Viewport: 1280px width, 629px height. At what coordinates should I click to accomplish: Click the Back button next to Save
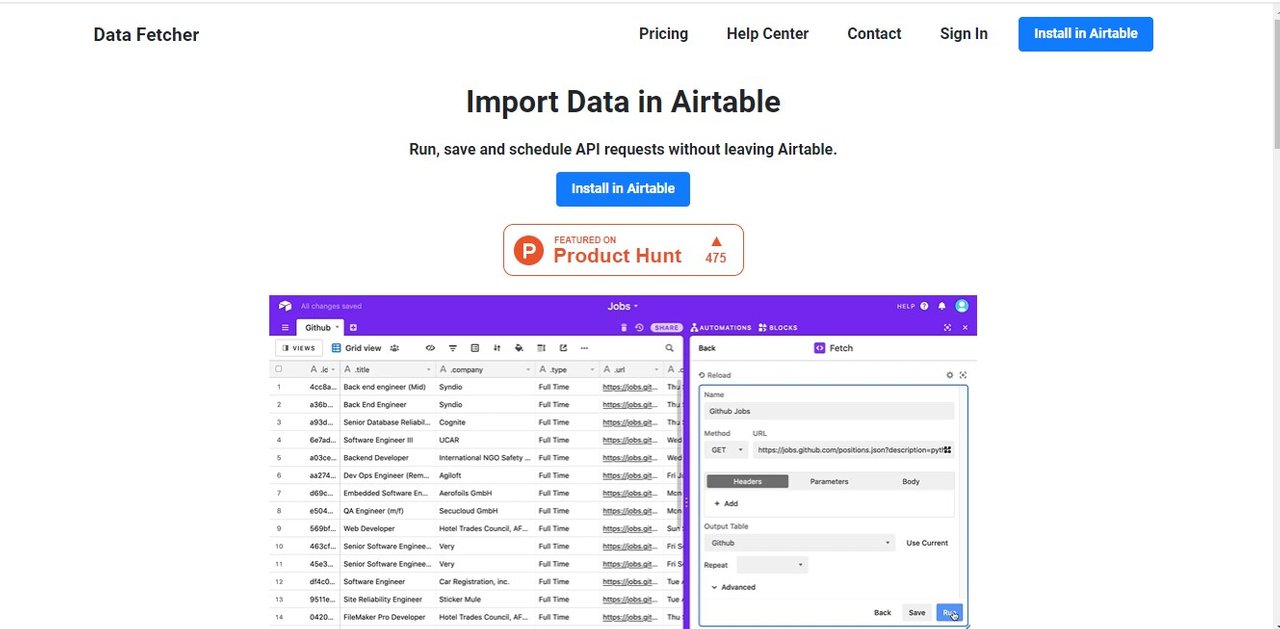click(882, 613)
